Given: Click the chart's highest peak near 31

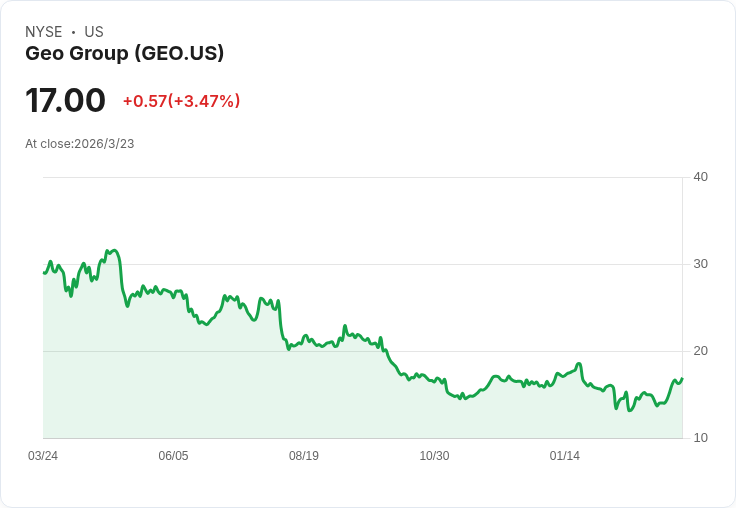Looking at the screenshot, I should tap(113, 251).
